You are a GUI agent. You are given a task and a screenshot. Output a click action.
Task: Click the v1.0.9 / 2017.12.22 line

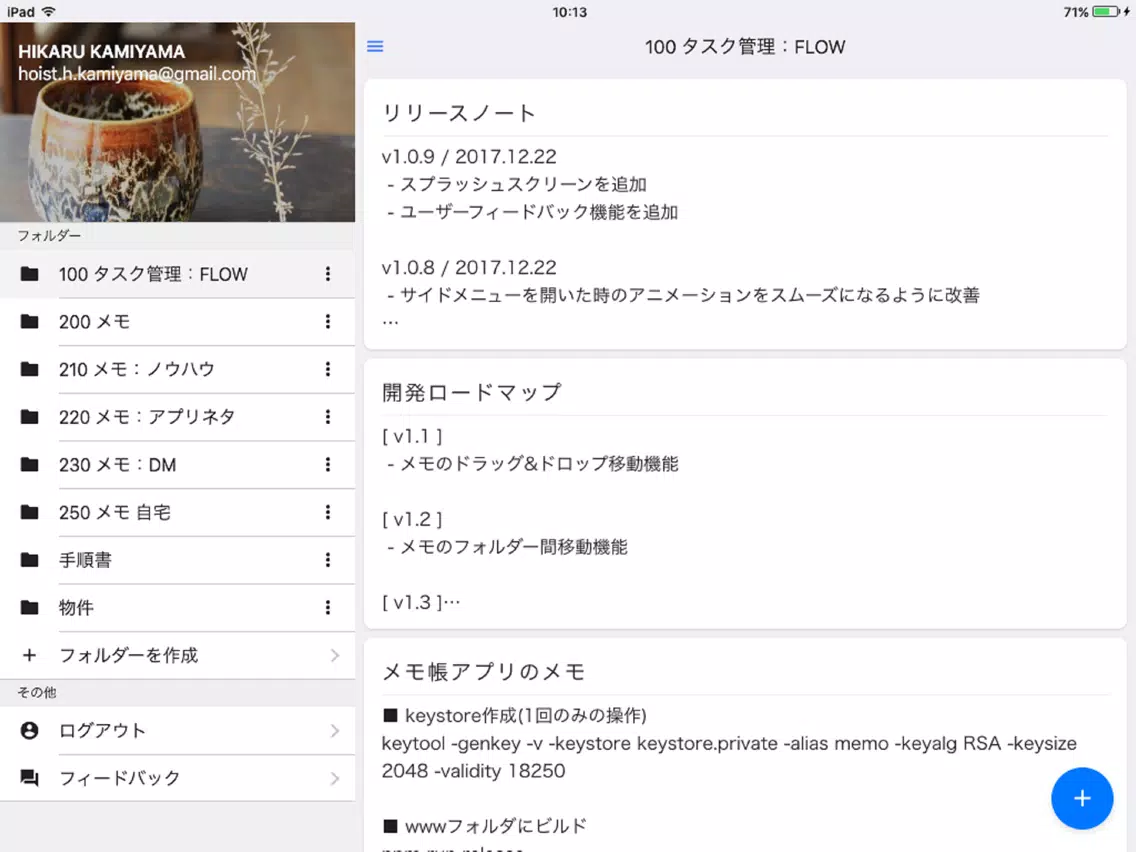(469, 156)
